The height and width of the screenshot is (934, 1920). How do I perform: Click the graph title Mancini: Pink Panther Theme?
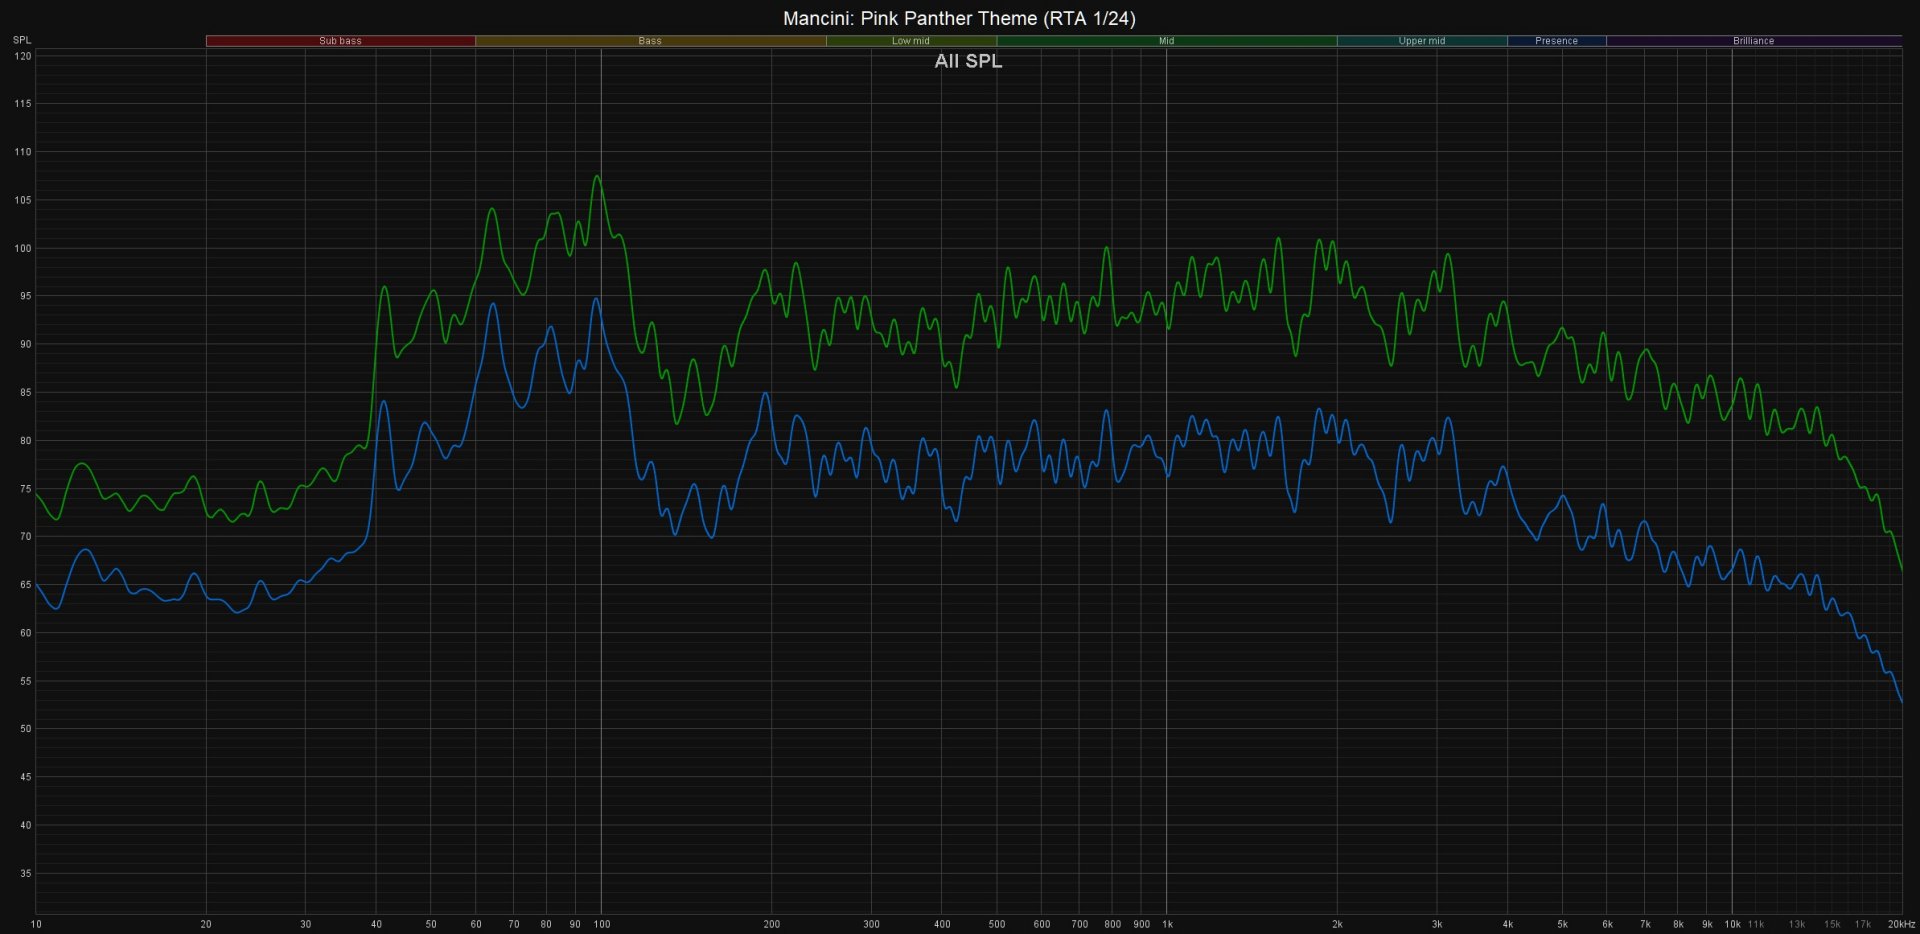(959, 18)
